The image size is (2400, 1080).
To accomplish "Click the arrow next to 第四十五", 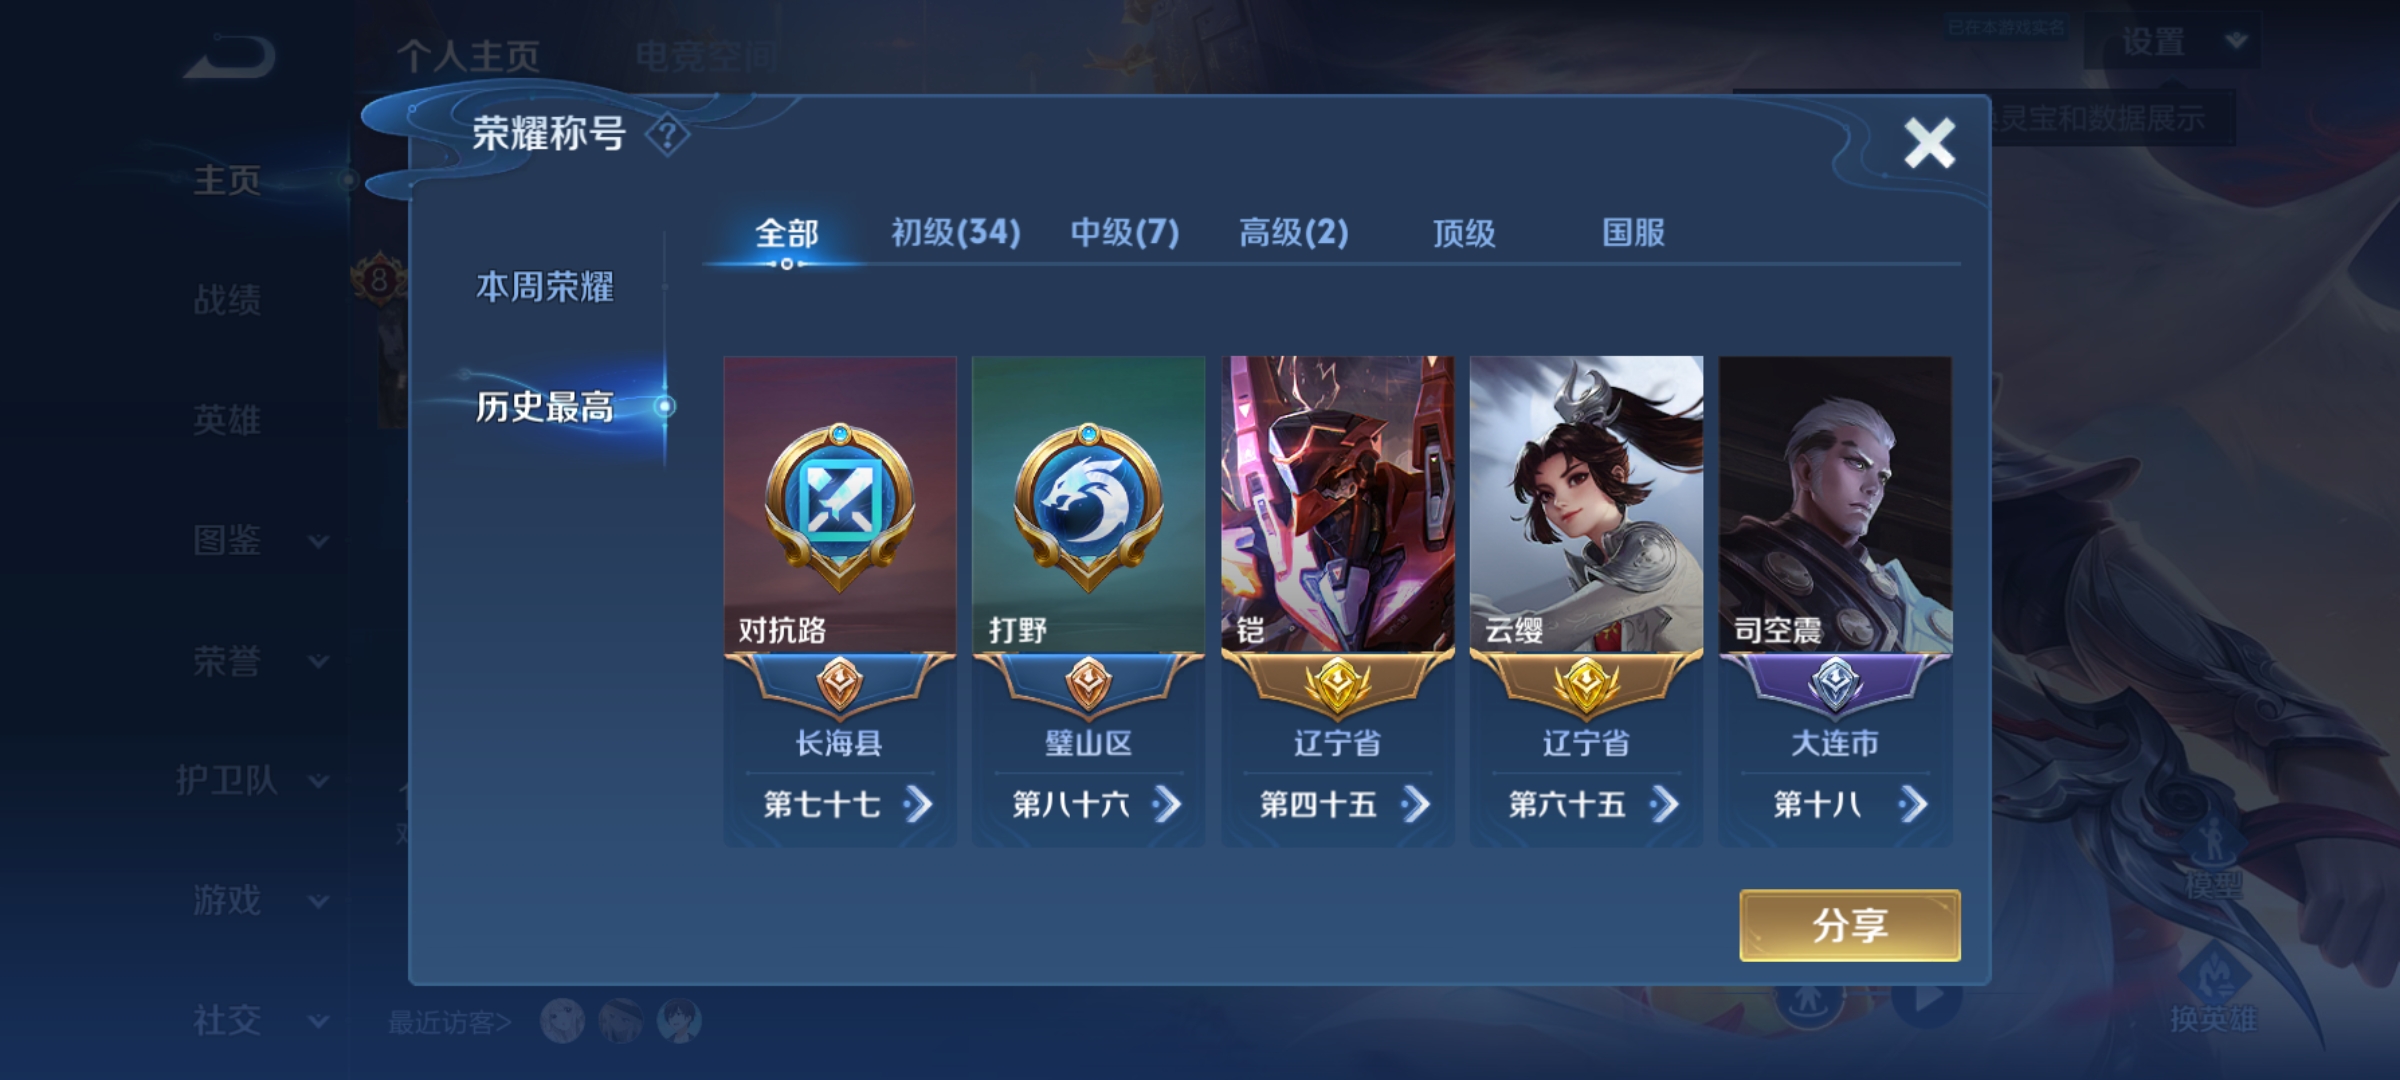I will [1415, 804].
